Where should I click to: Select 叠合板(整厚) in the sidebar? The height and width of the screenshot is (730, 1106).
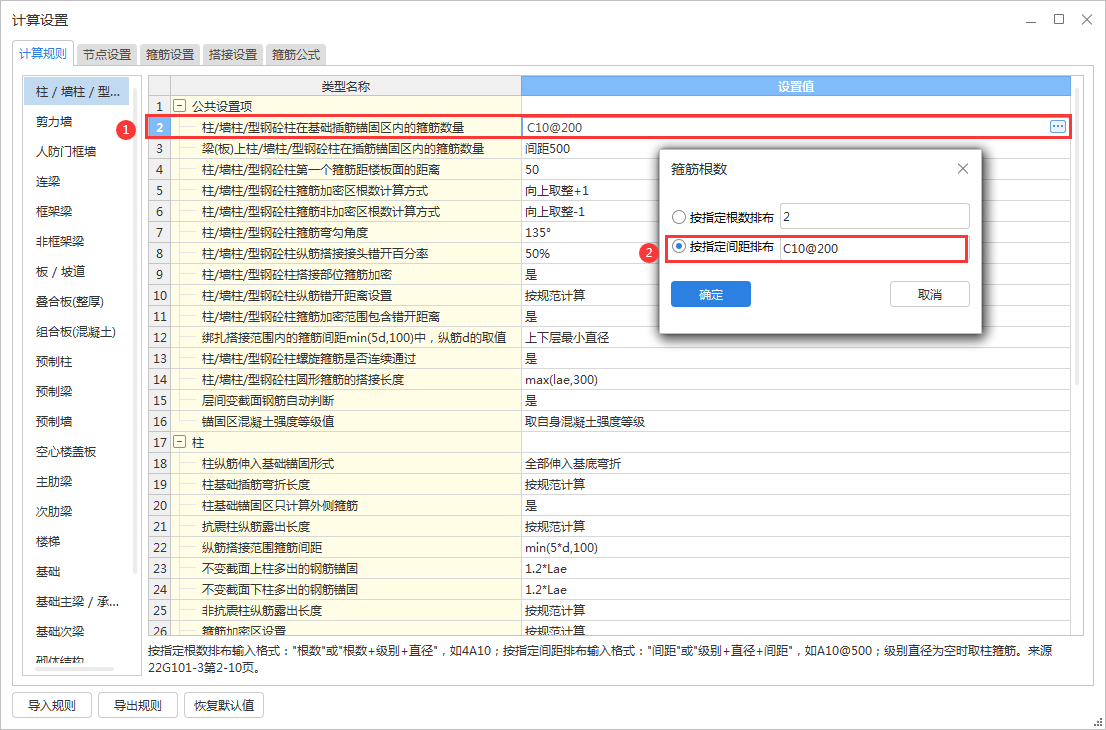[70, 301]
